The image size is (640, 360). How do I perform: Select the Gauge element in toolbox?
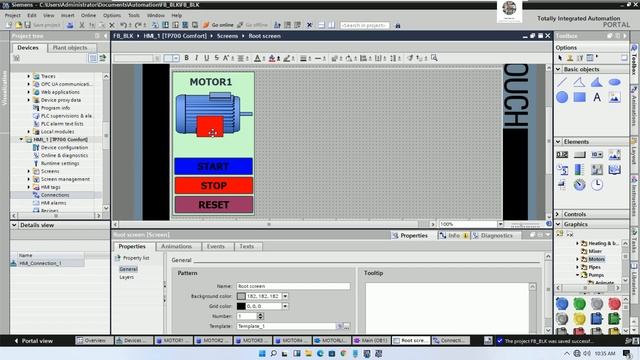click(x=580, y=184)
